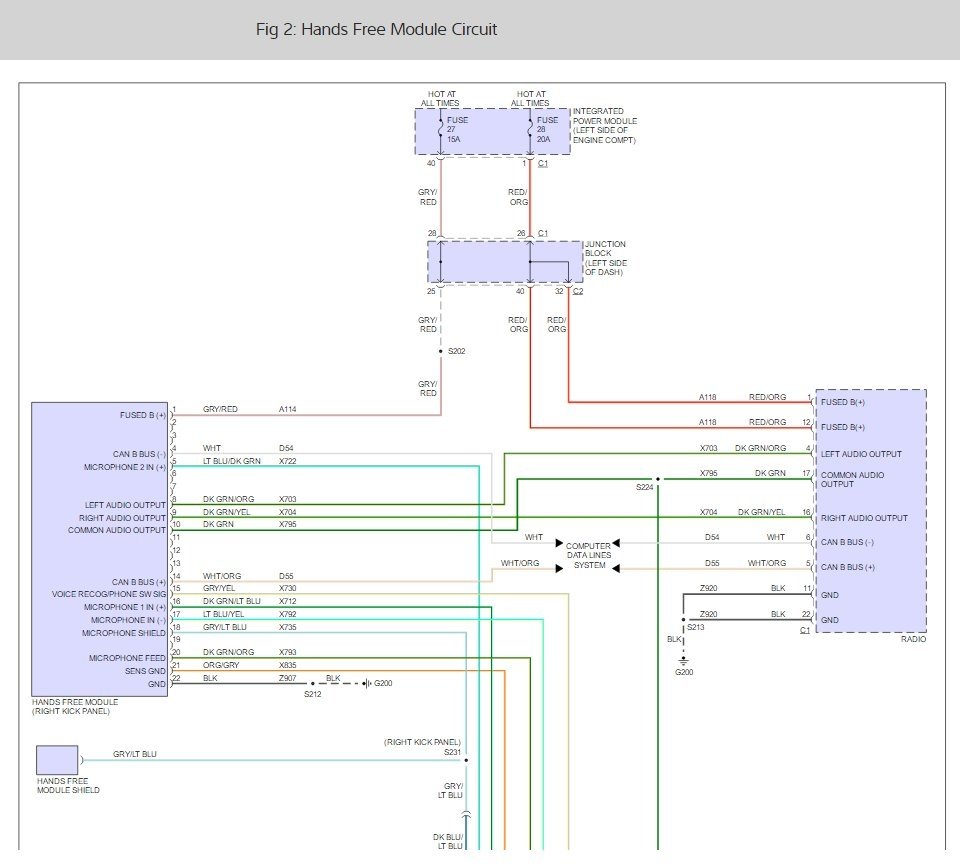Viewport: 960px width, 868px height.
Task: Select the S202 splice label
Action: (x=457, y=351)
